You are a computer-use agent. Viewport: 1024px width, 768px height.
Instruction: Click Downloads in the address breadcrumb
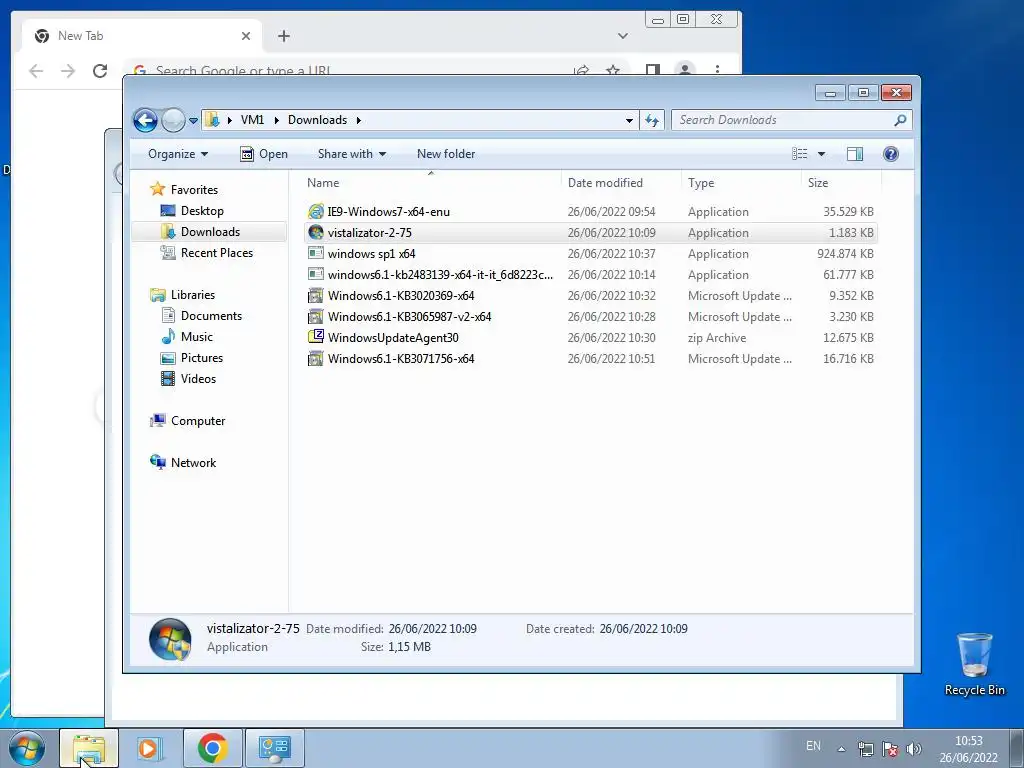tap(317, 120)
